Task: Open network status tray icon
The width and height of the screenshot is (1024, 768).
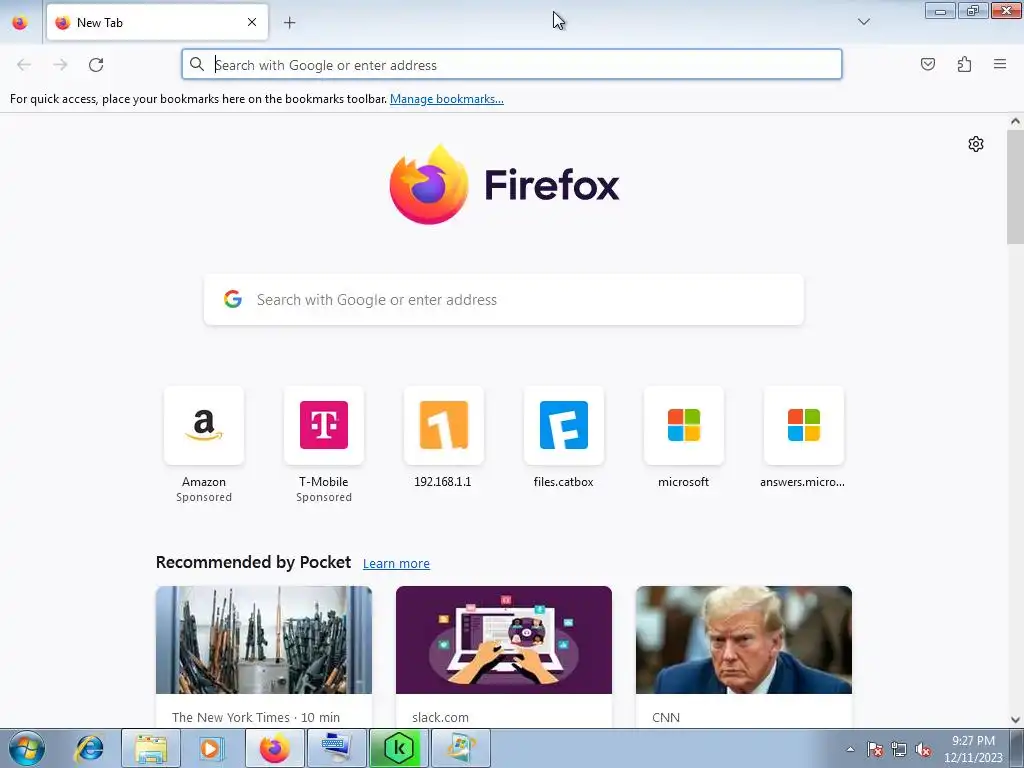Action: point(899,749)
